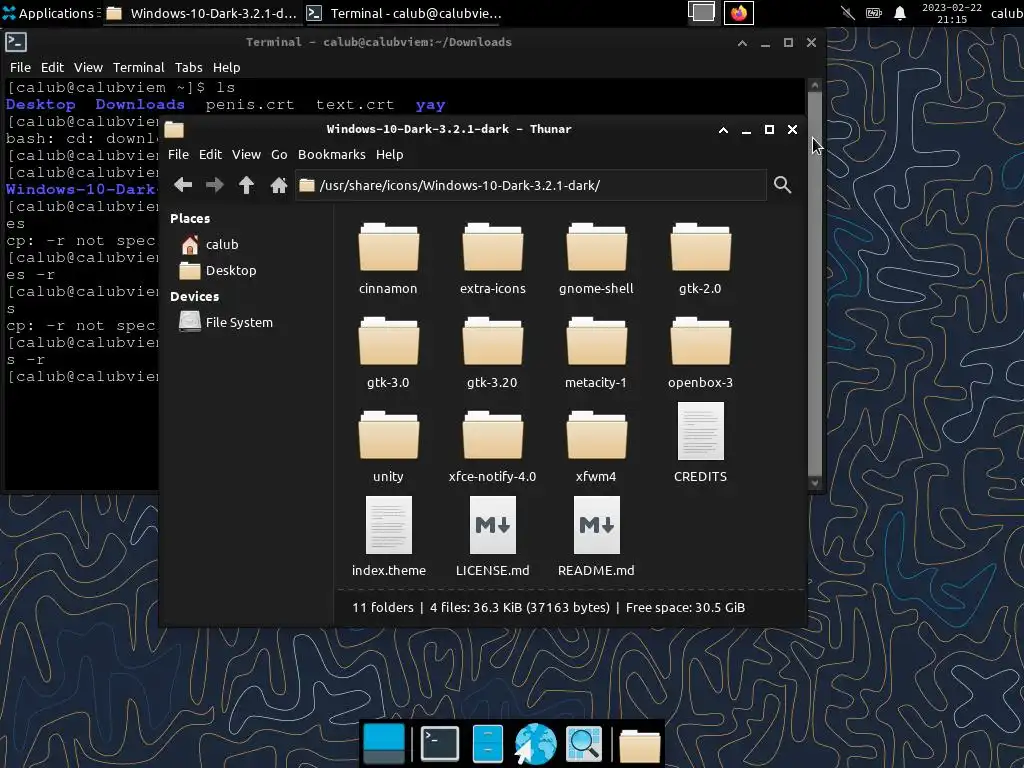This screenshot has width=1024, height=768.
Task: Click the Firefox icon in top panel
Action: (x=739, y=13)
